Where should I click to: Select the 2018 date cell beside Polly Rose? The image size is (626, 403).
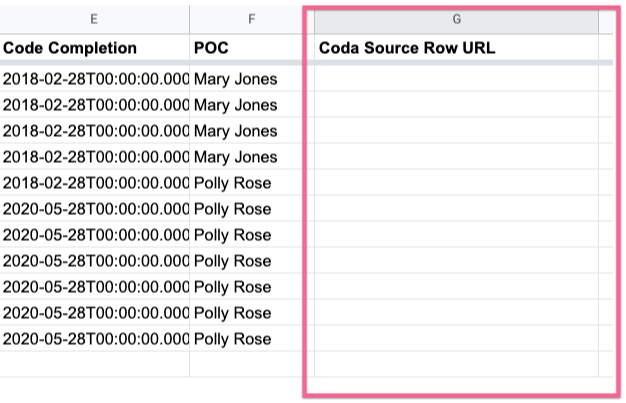[94, 183]
